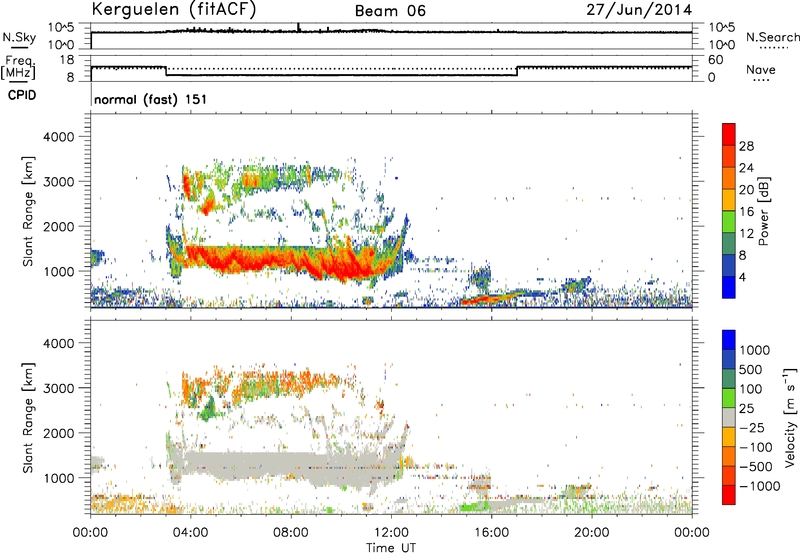The width and height of the screenshot is (800, 554).
Task: Click the '08:00' time axis tick label
Action: click(x=291, y=533)
